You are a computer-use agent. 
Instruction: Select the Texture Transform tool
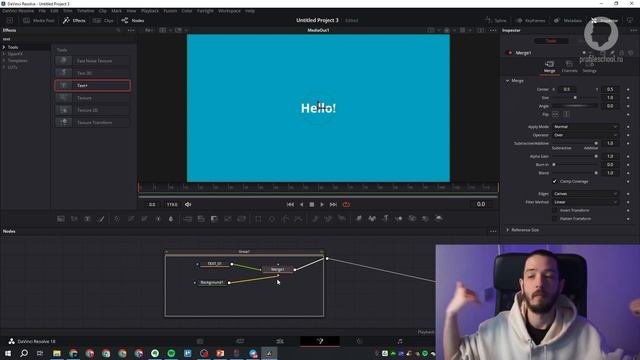point(92,122)
